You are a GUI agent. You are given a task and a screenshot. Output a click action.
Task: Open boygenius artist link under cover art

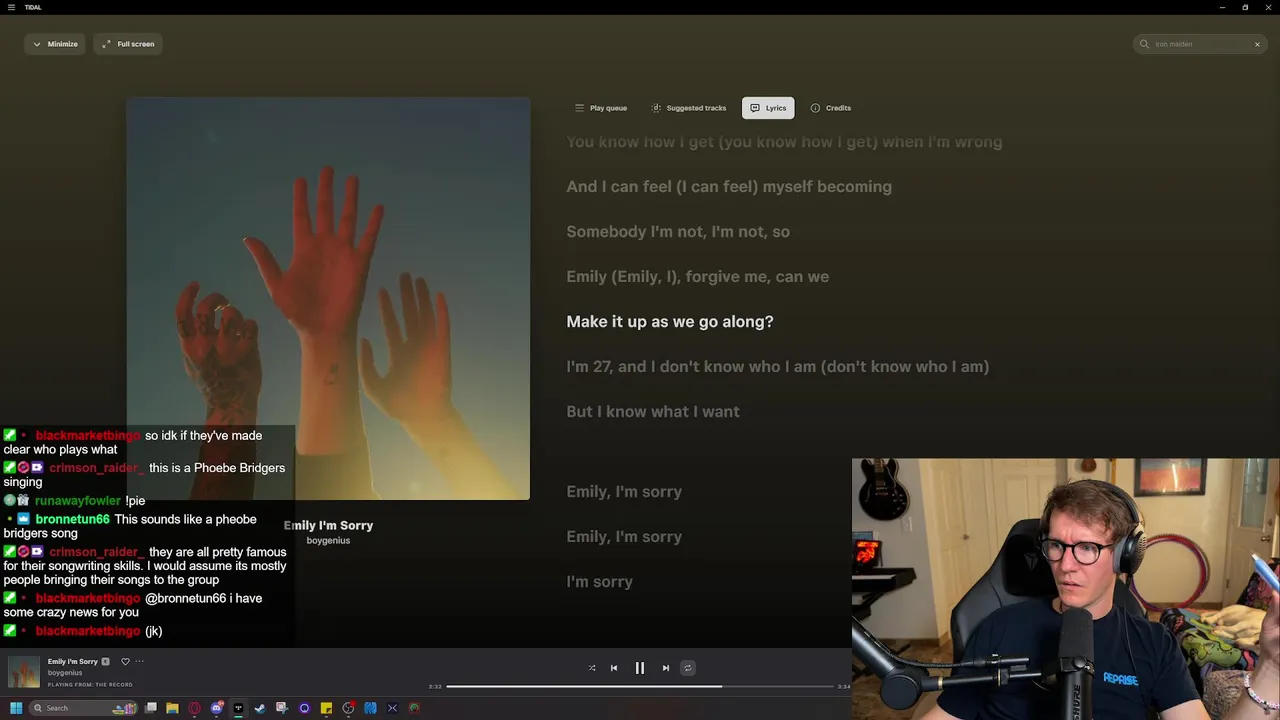[x=328, y=541]
